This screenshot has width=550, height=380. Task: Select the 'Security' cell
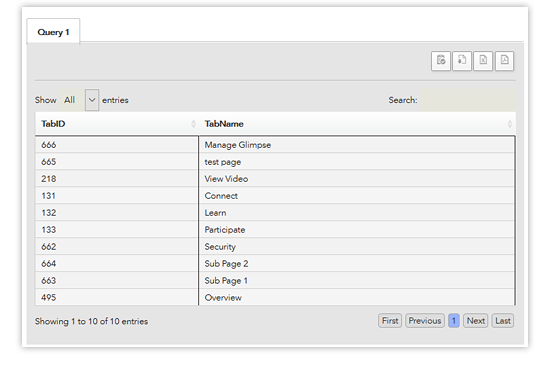click(x=357, y=247)
